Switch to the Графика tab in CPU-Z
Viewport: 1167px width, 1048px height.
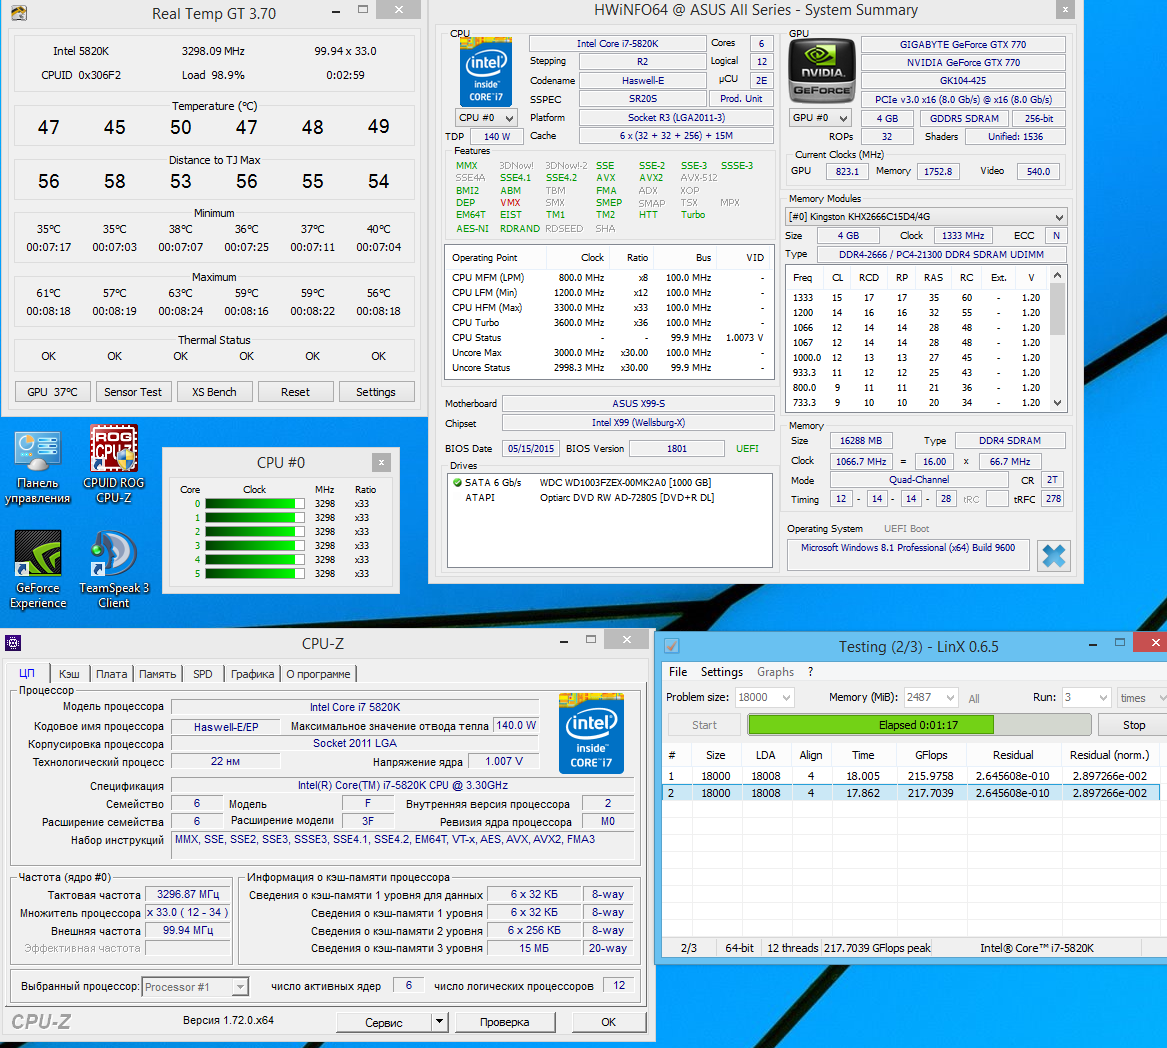point(252,674)
